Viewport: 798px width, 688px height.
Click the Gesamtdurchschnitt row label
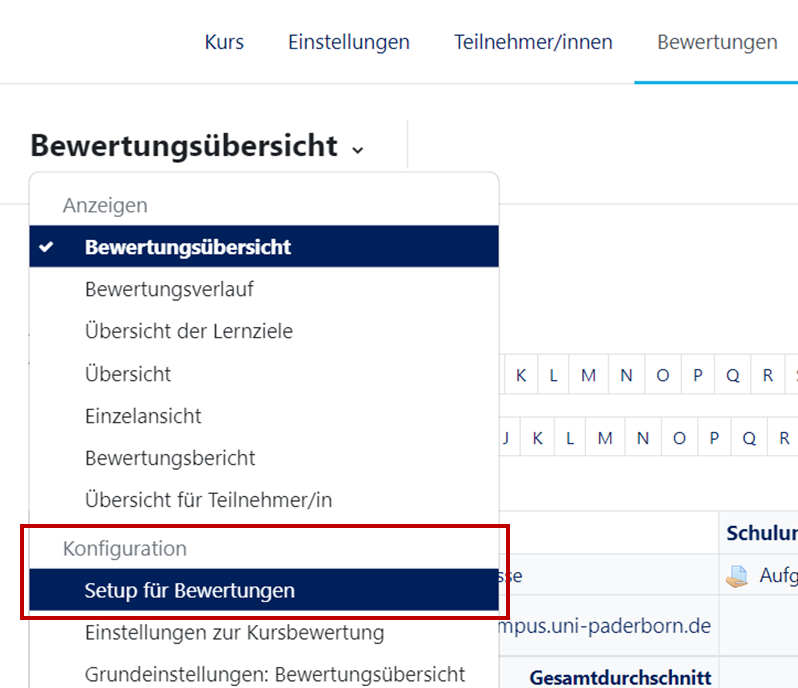click(x=620, y=678)
